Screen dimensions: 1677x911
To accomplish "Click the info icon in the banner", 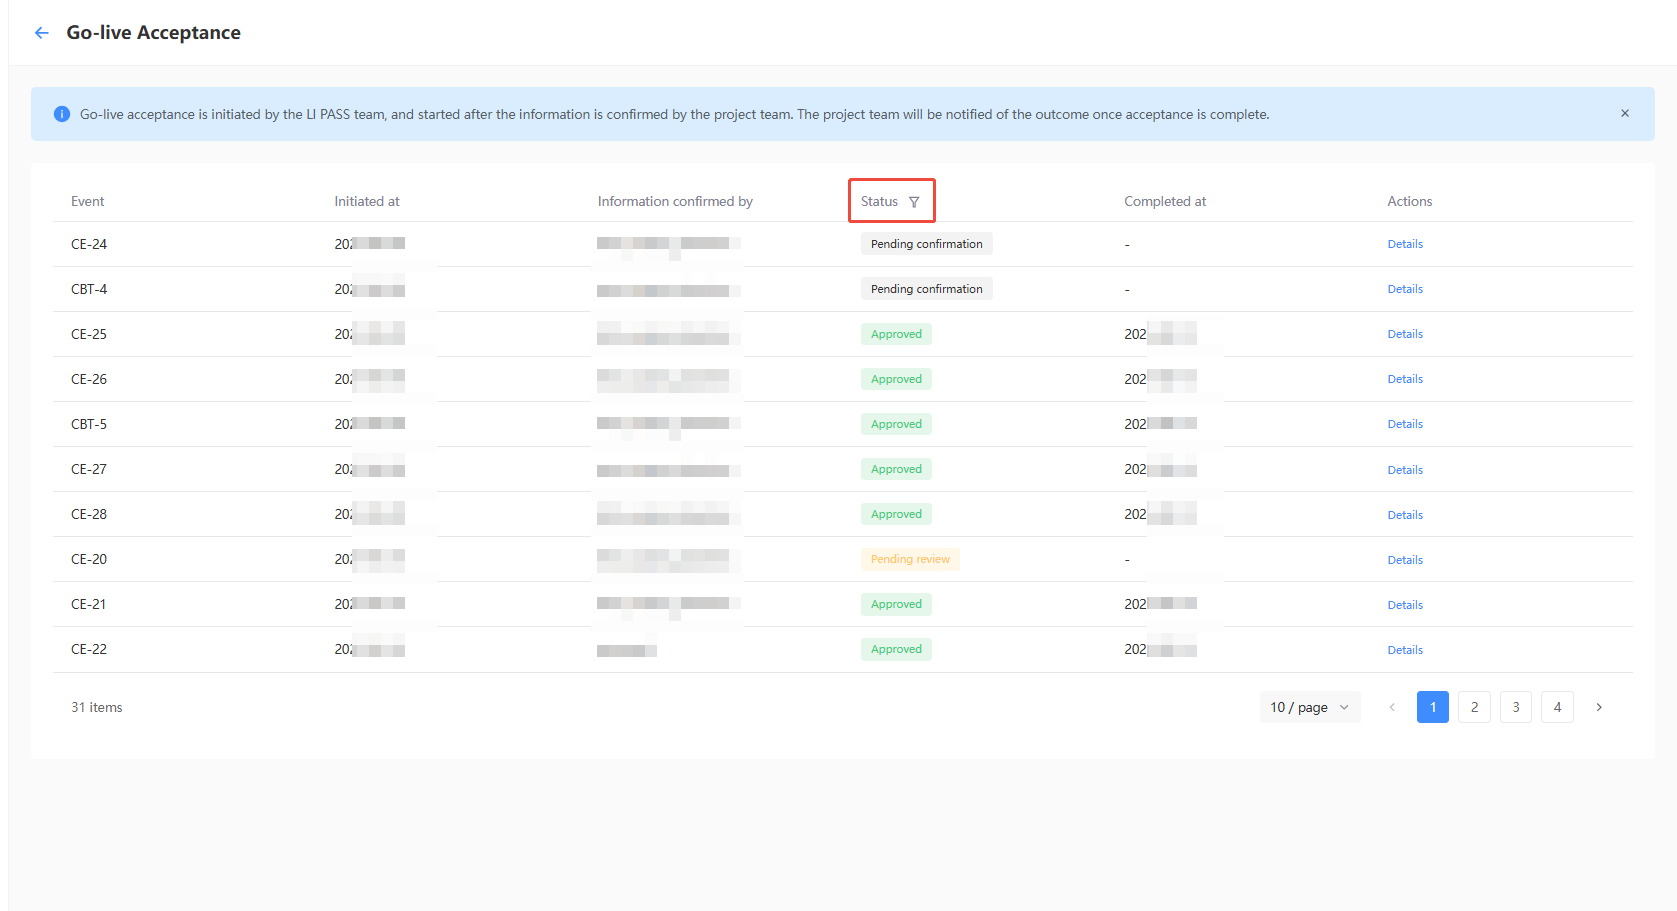I will 62,114.
